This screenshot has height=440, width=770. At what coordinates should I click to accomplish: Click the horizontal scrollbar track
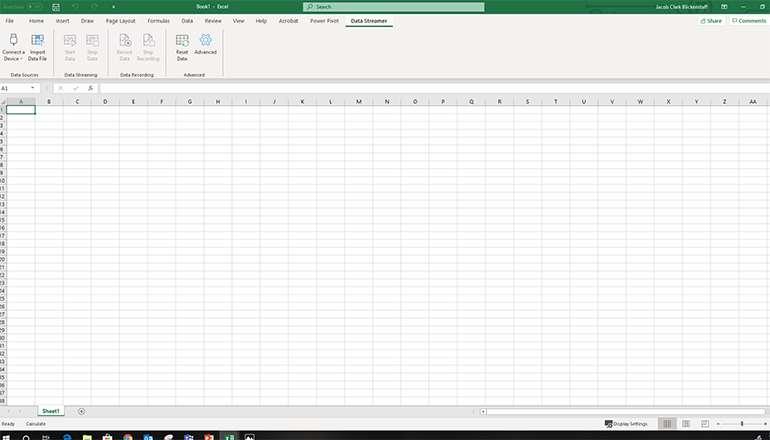pos(626,412)
